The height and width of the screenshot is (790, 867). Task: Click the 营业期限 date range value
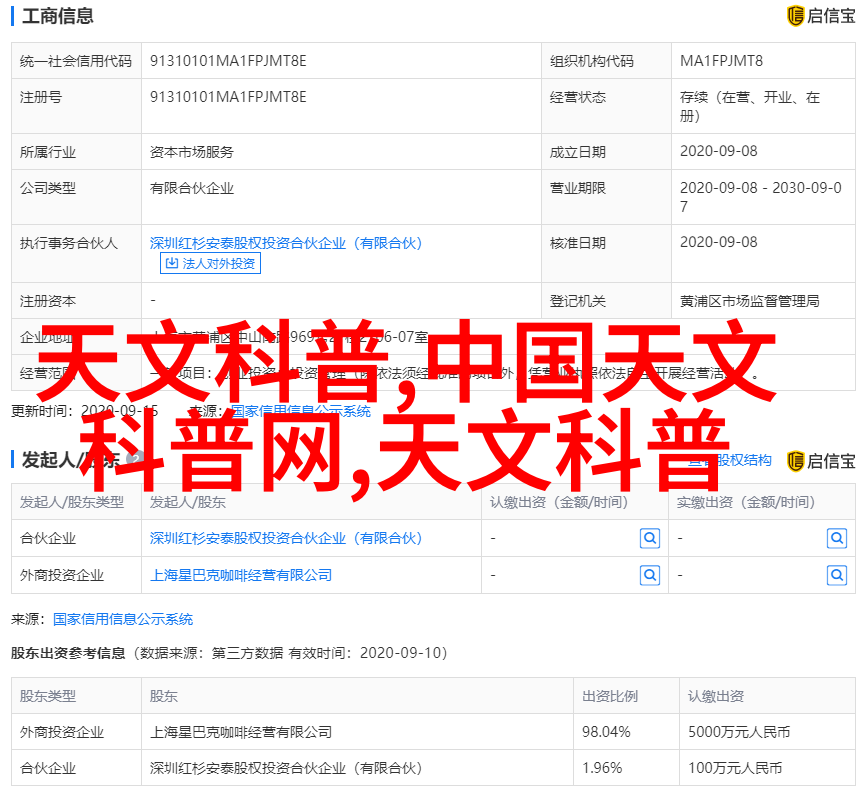coord(760,197)
